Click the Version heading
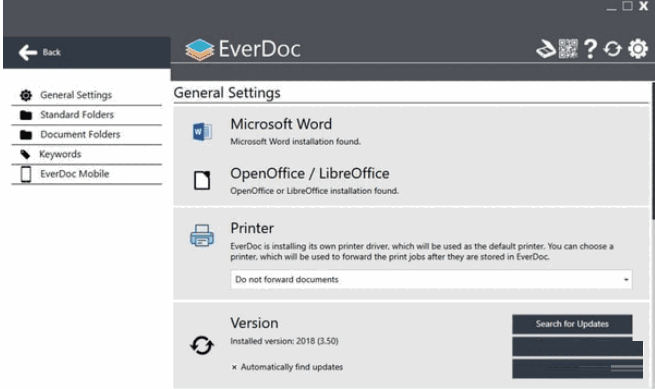Screen dimensions: 655x389 254,323
